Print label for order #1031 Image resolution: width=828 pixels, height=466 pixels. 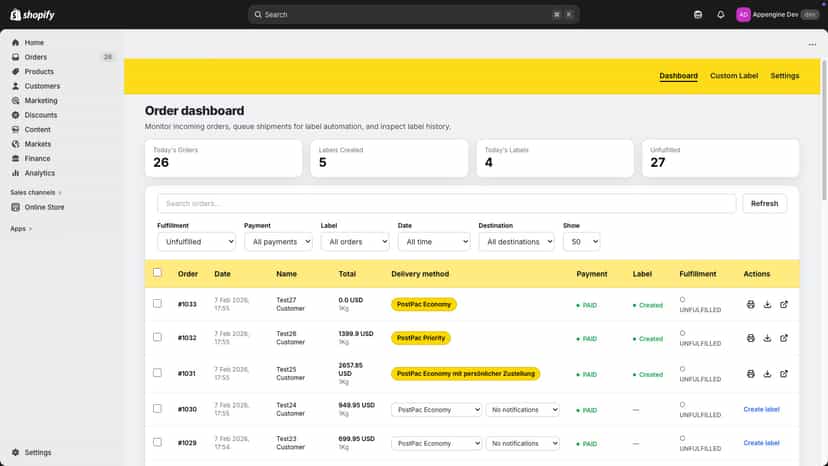(750, 374)
